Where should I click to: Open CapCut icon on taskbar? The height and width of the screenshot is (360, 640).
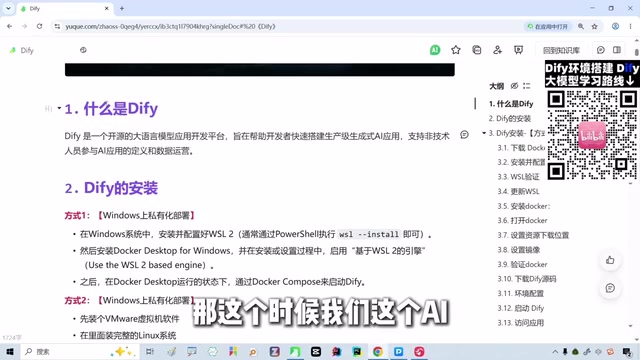point(316,351)
